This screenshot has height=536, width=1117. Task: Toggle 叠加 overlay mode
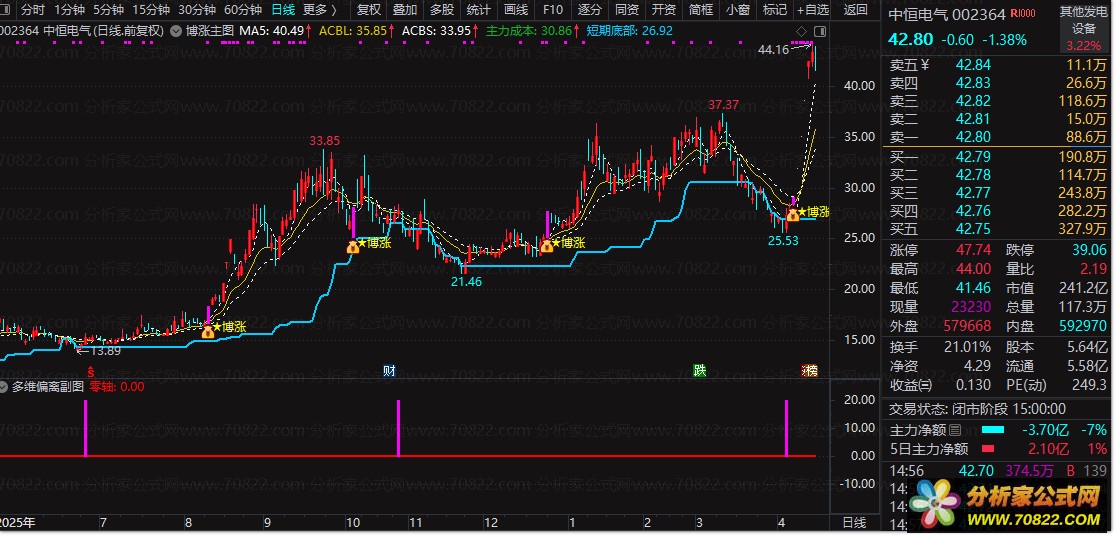405,10
